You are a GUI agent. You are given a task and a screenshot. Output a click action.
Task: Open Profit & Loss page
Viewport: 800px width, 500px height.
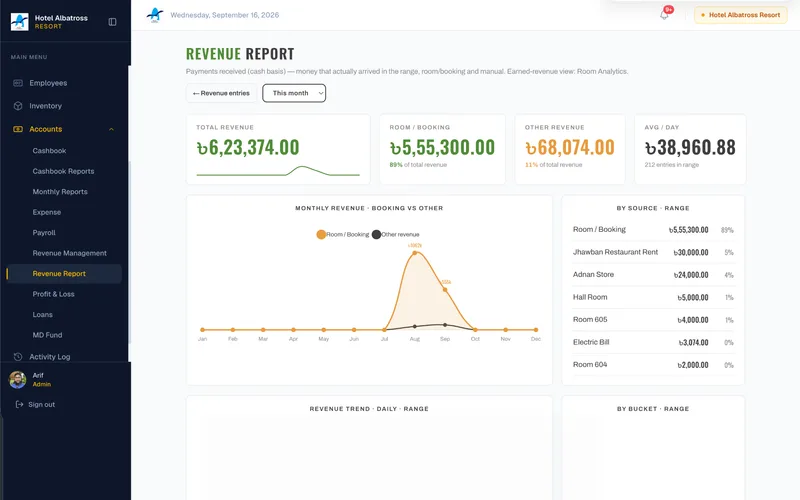pyautogui.click(x=53, y=294)
